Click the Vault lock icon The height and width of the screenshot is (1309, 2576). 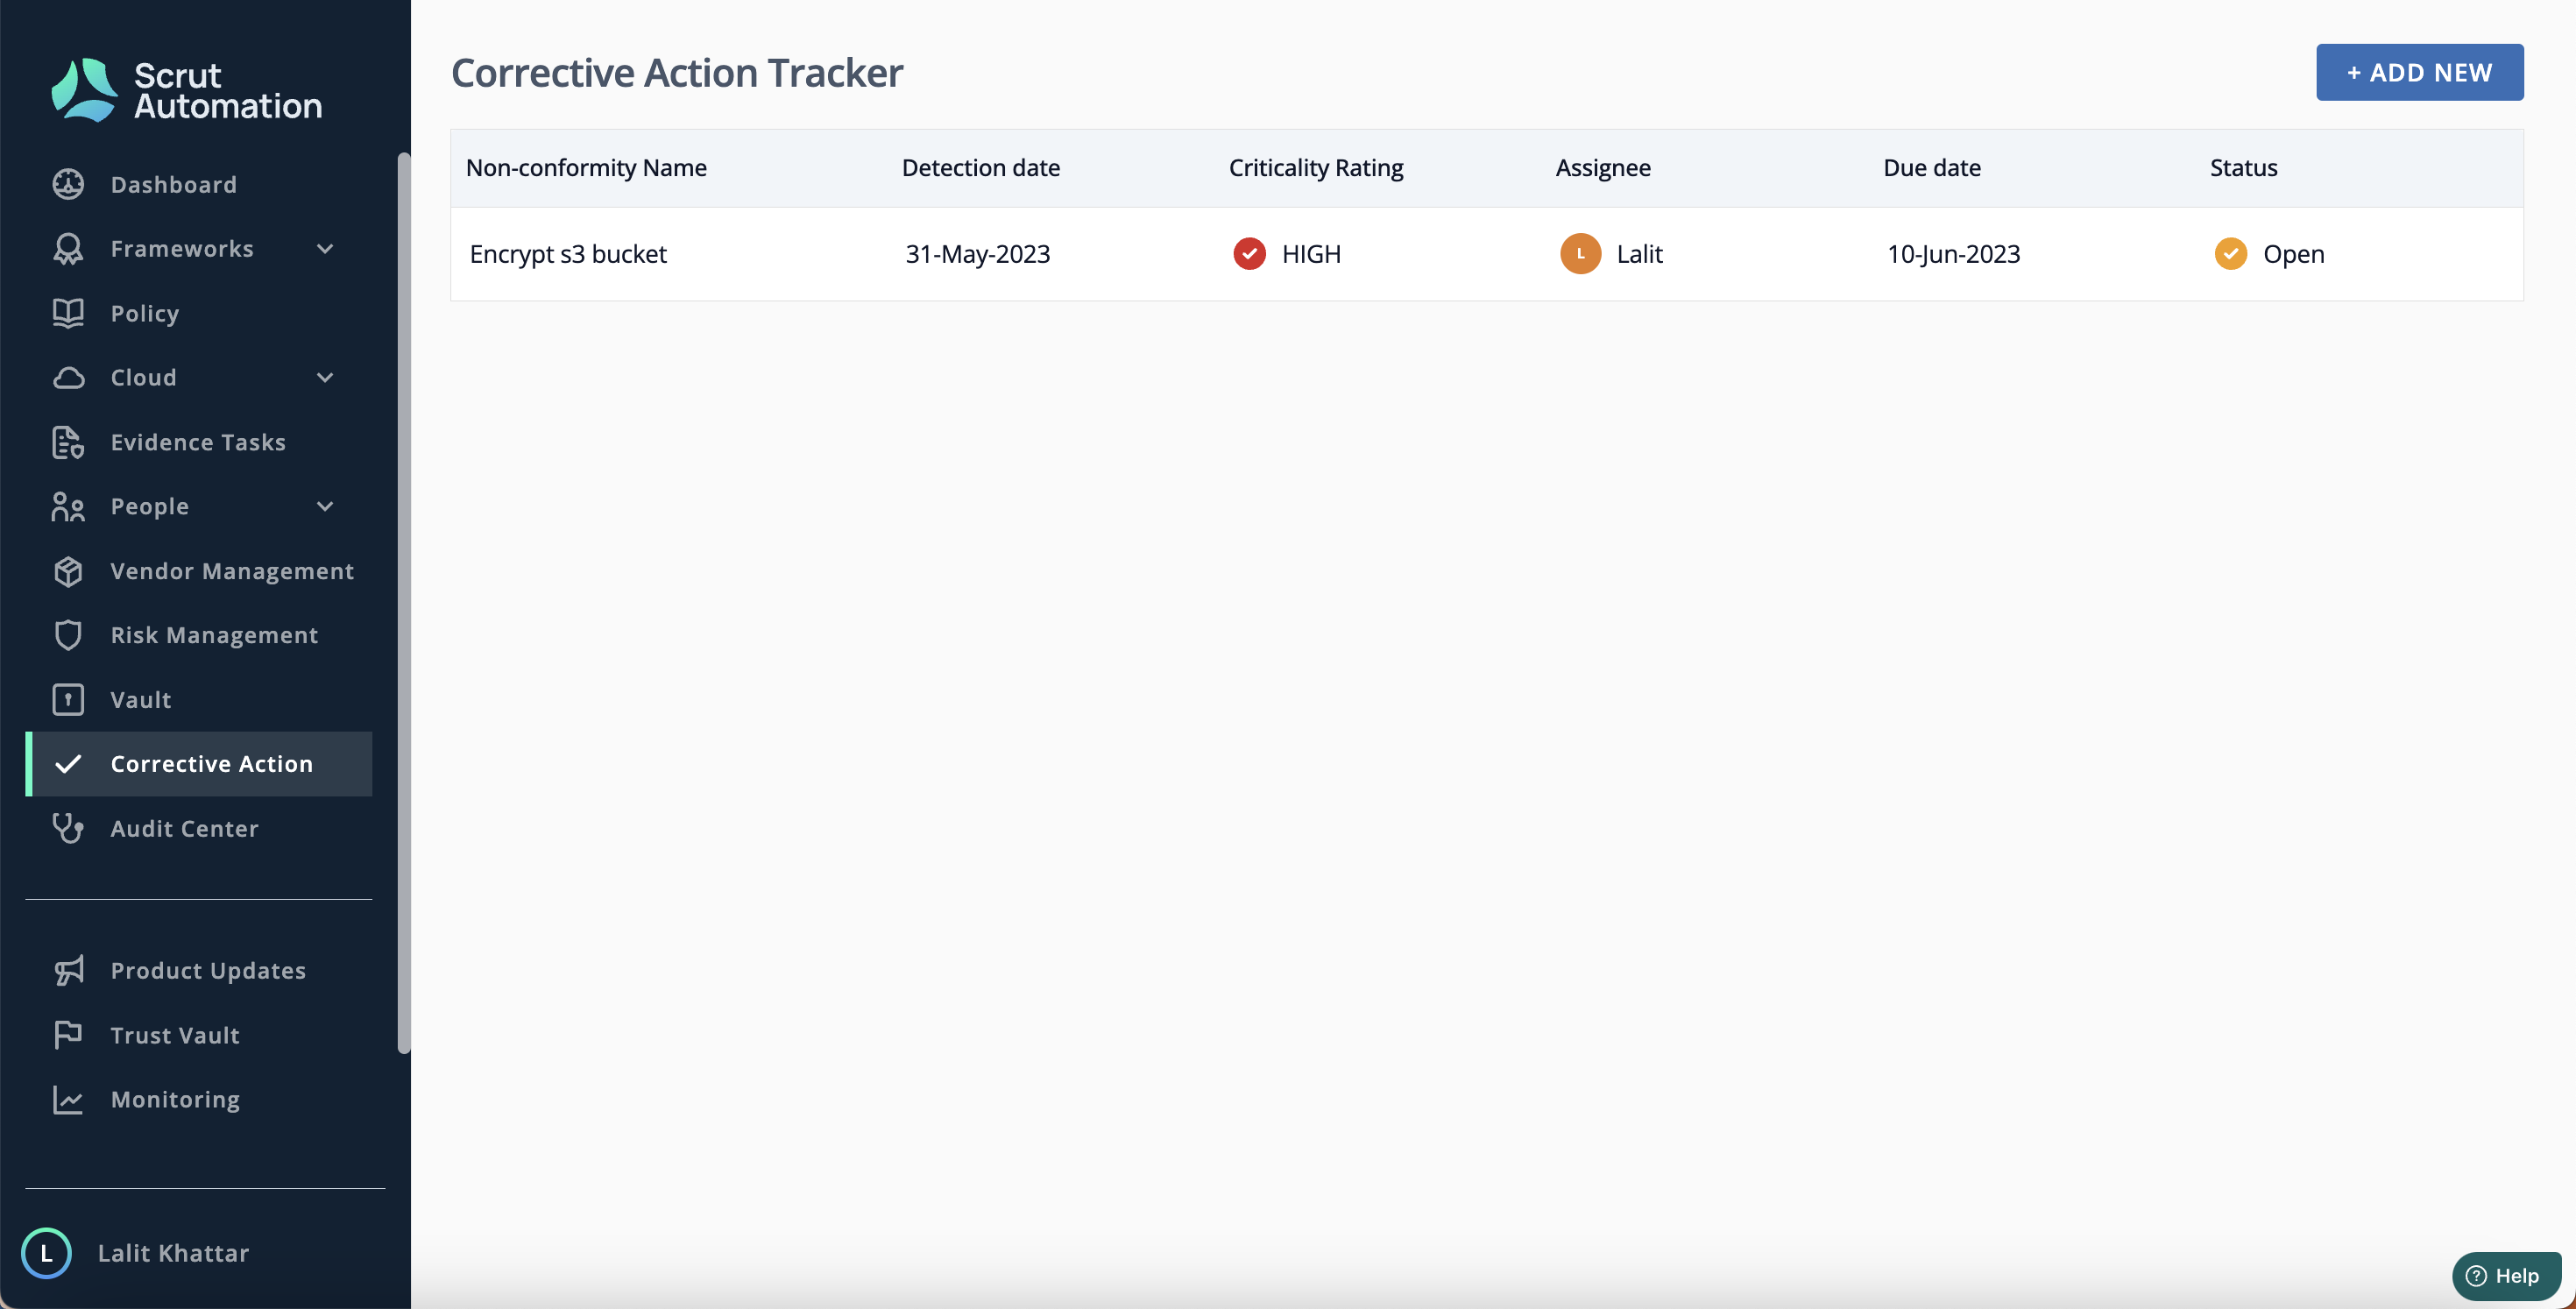[68, 699]
